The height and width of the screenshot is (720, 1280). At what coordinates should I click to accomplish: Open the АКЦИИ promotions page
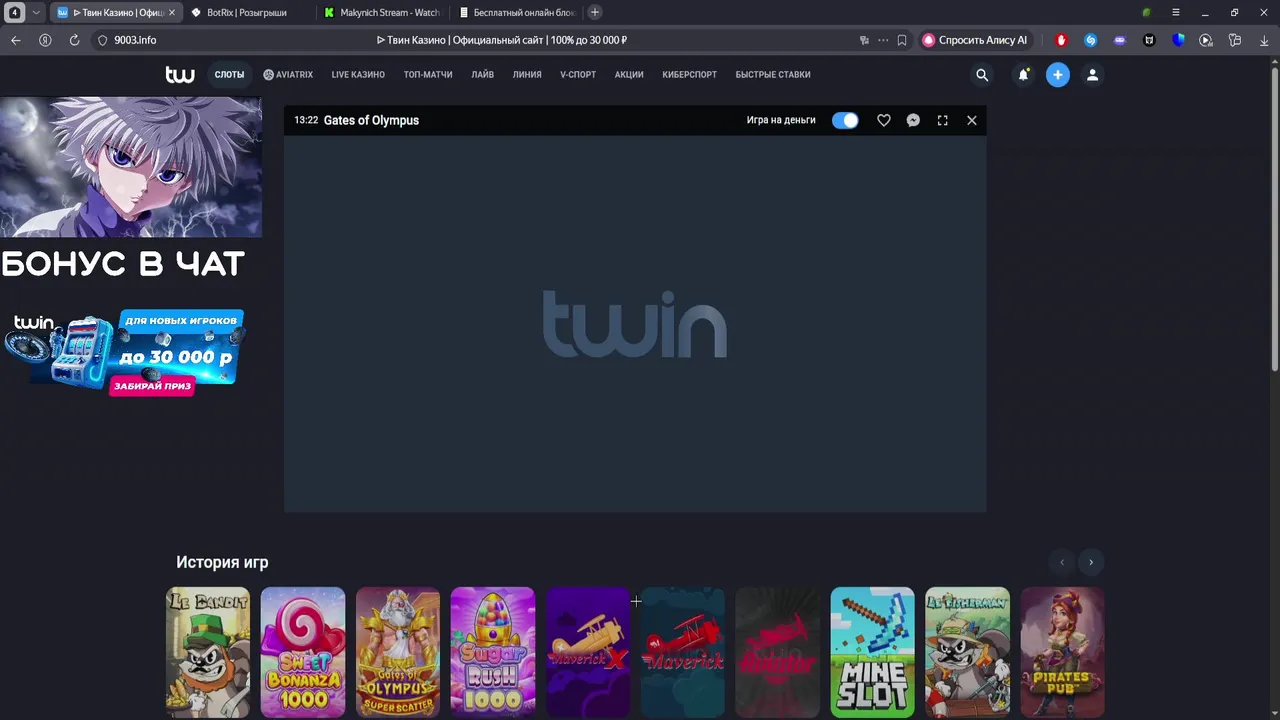pos(629,75)
